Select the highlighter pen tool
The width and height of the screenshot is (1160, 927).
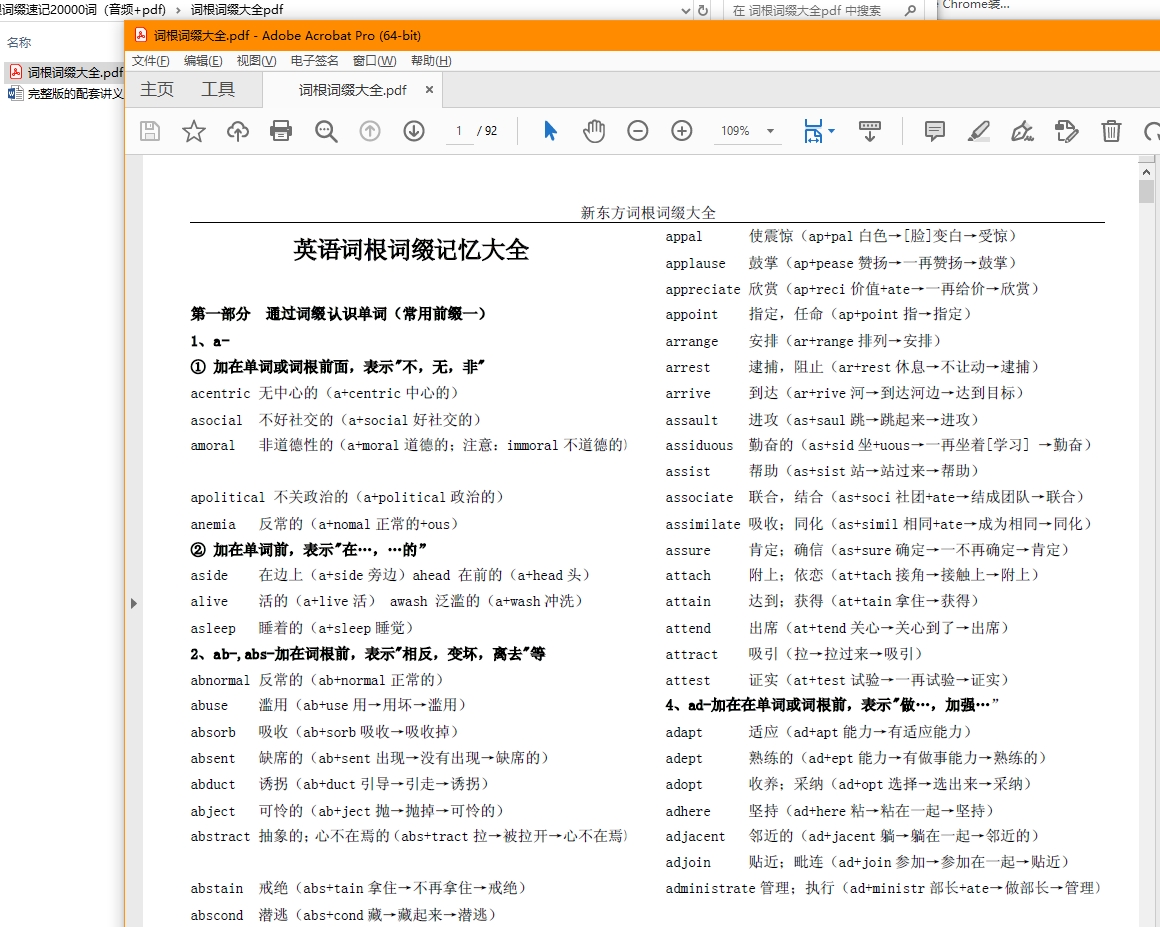[x=979, y=131]
